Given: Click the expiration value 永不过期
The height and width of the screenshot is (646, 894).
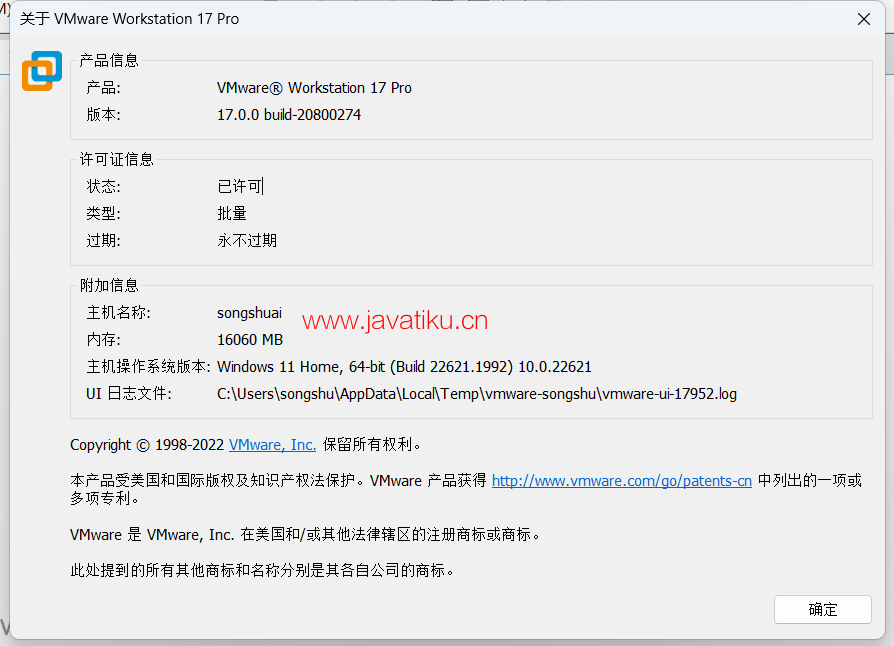Looking at the screenshot, I should (x=247, y=241).
